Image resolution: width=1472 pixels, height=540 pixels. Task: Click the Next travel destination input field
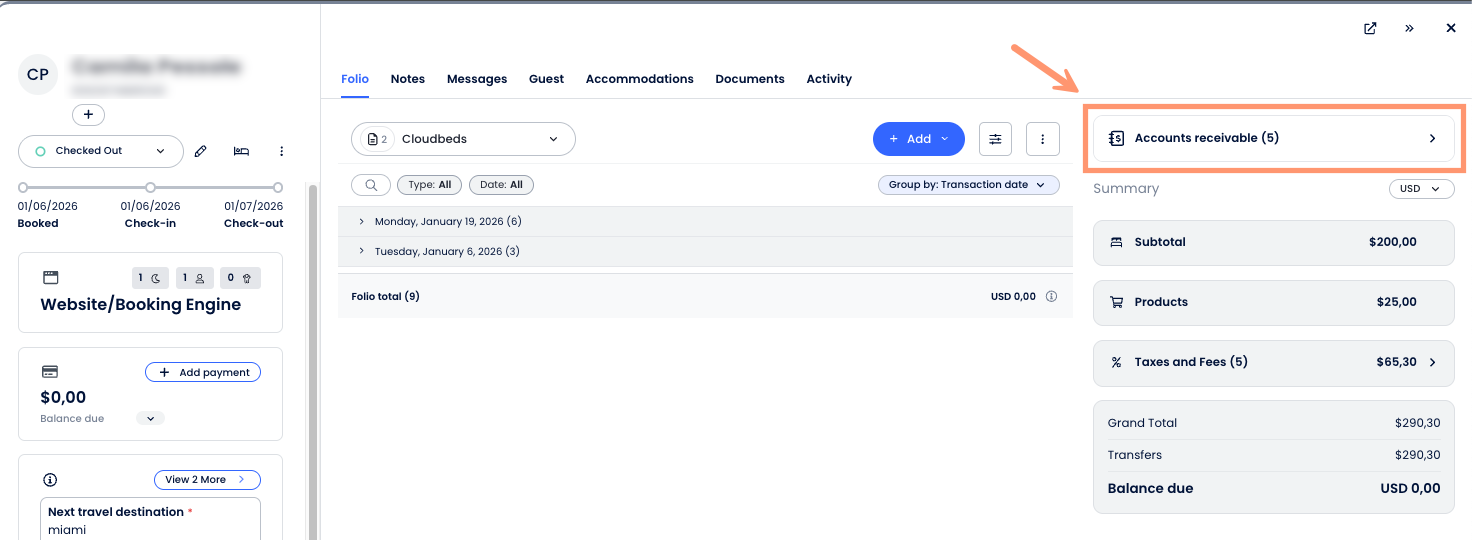pyautogui.click(x=150, y=529)
